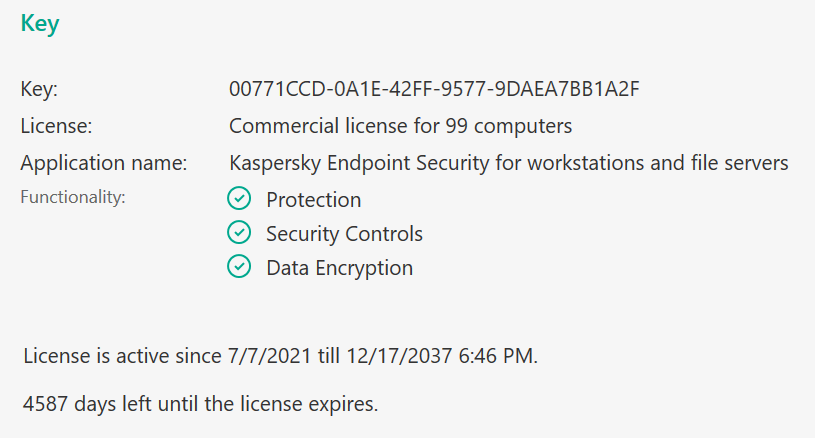Click the Application name: label
Viewport: 815px width, 438px height.
[103, 163]
